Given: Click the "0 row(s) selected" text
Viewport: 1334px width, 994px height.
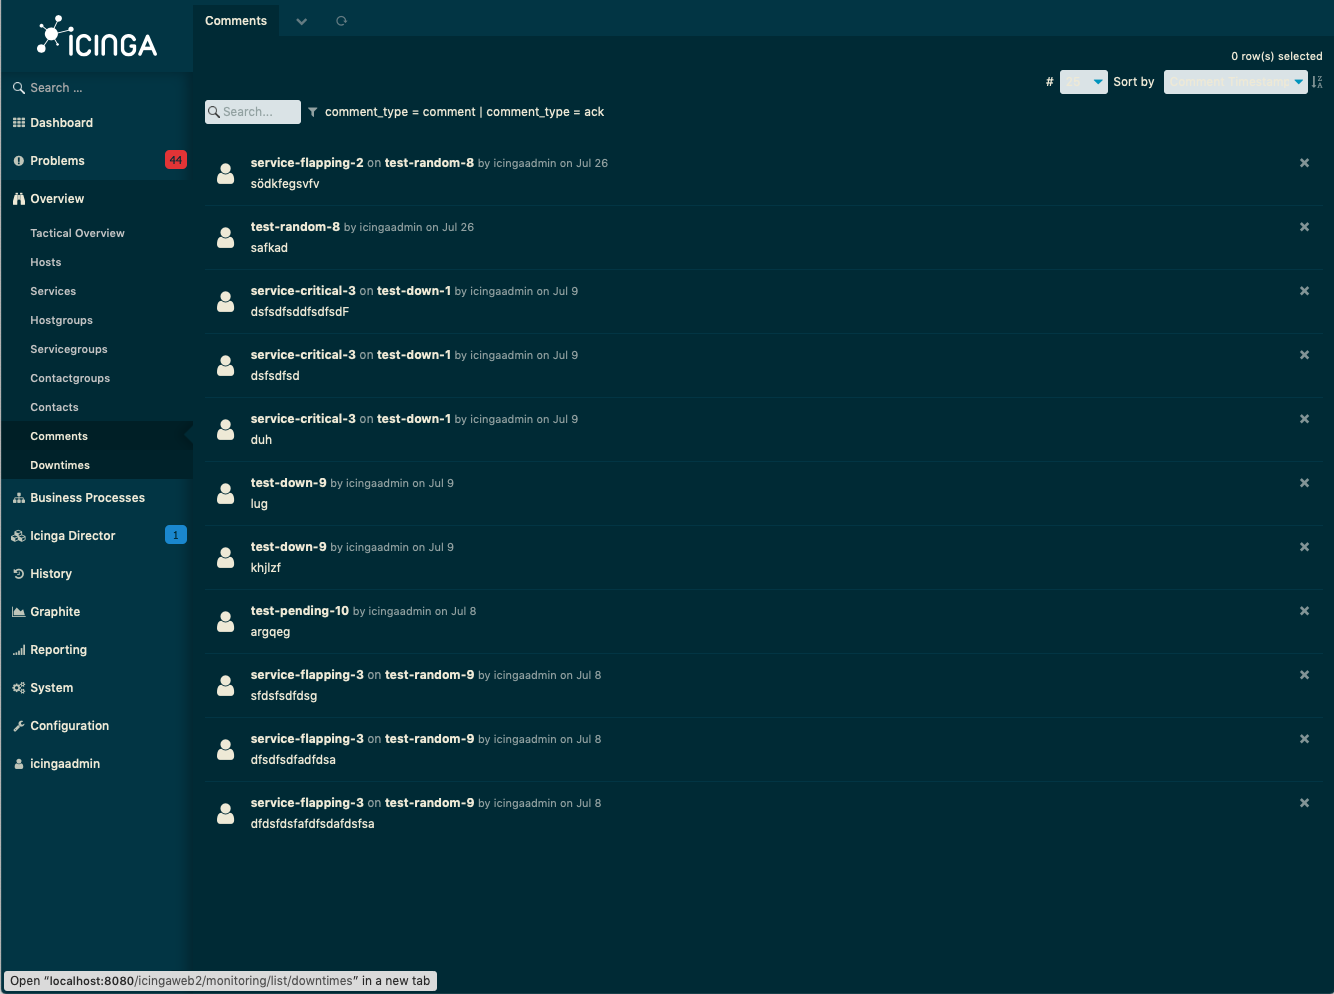Looking at the screenshot, I should pos(1276,56).
